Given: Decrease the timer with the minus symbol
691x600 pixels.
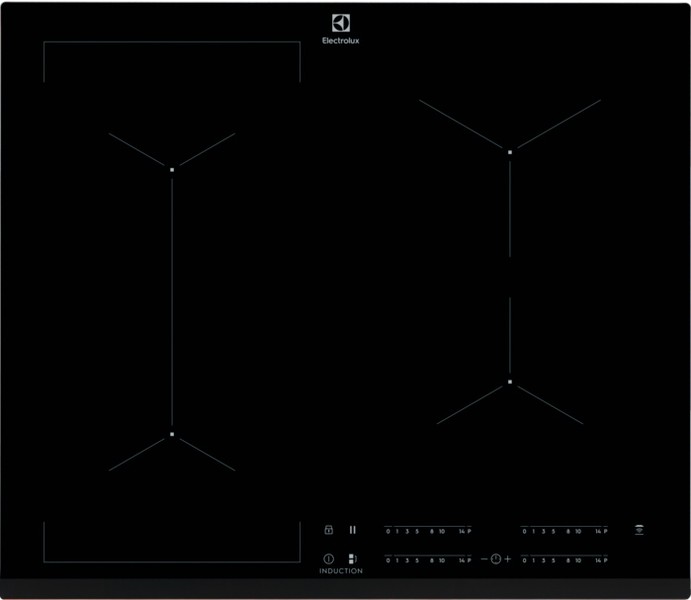Looking at the screenshot, I should [x=484, y=559].
